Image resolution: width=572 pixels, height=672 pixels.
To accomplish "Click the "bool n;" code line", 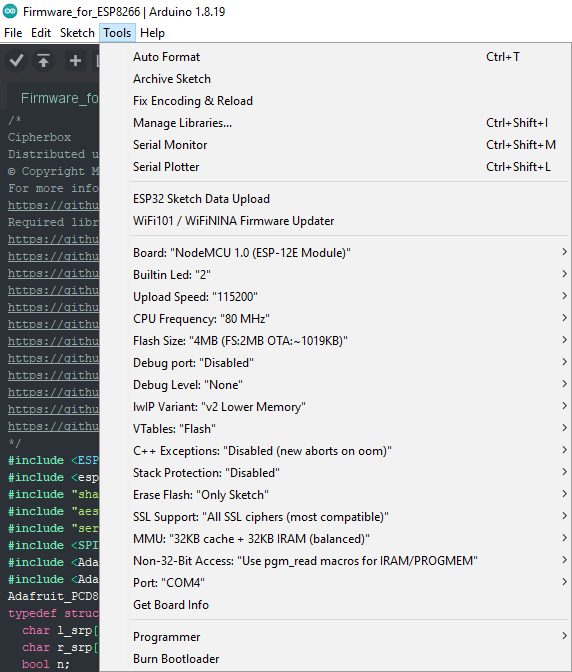I will coord(45,664).
